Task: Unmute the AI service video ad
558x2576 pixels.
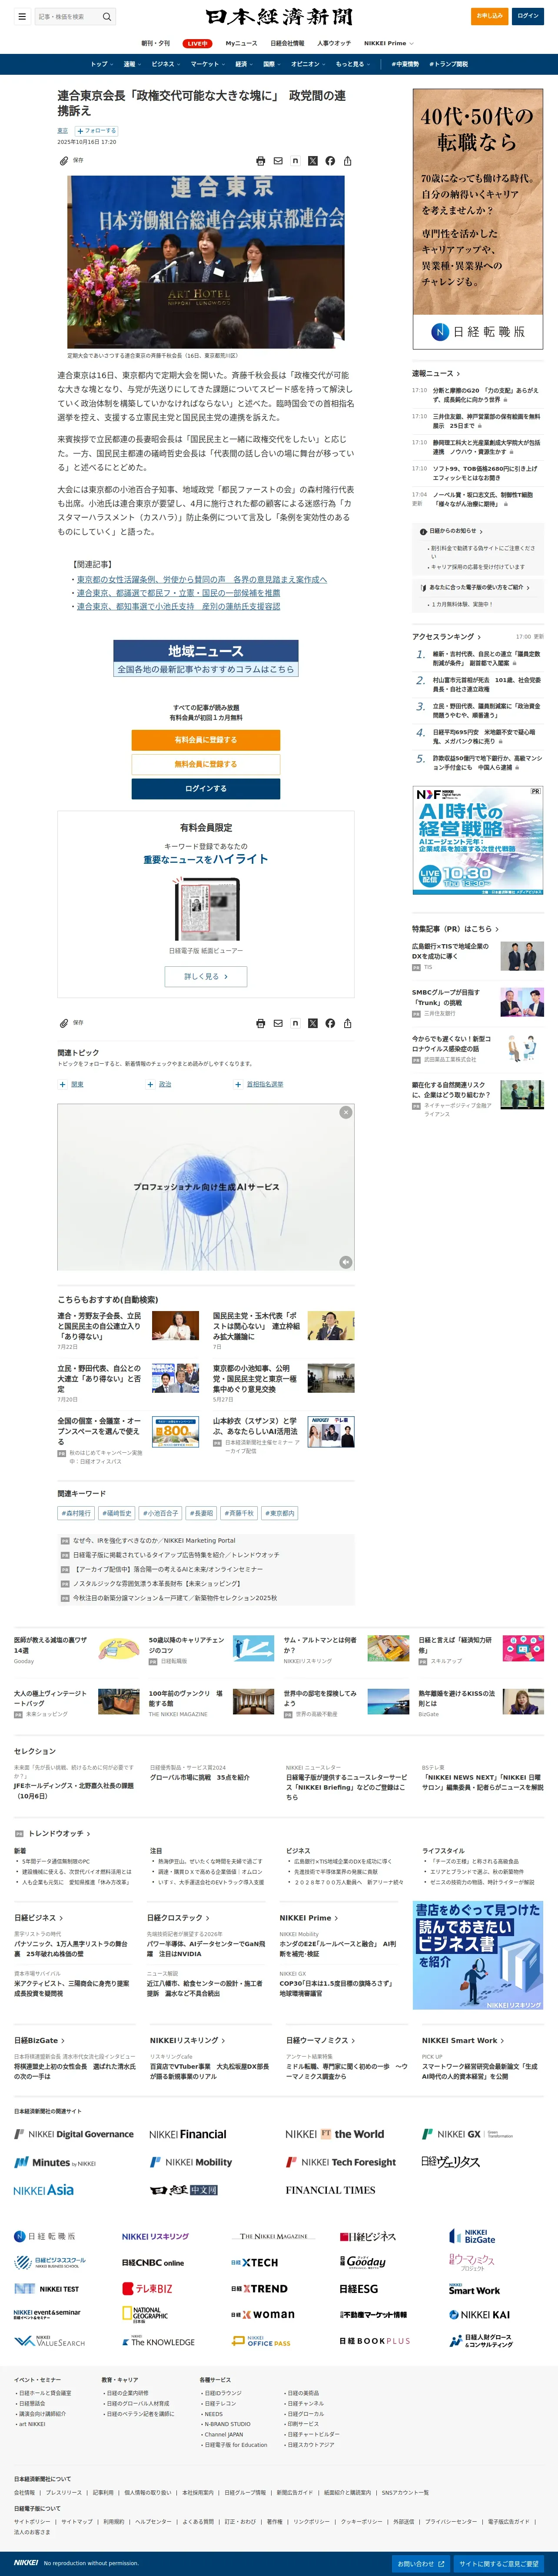Action: coord(345,1262)
